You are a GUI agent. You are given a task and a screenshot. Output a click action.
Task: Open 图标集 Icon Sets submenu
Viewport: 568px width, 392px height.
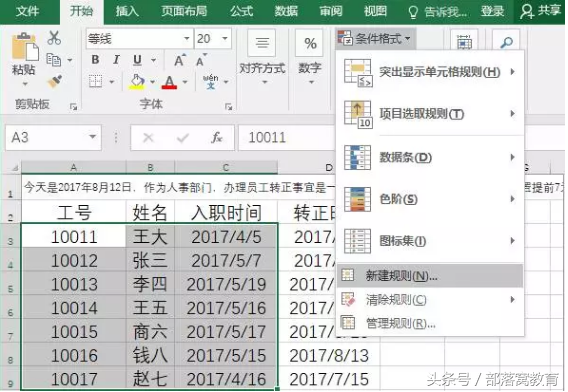tap(430, 241)
